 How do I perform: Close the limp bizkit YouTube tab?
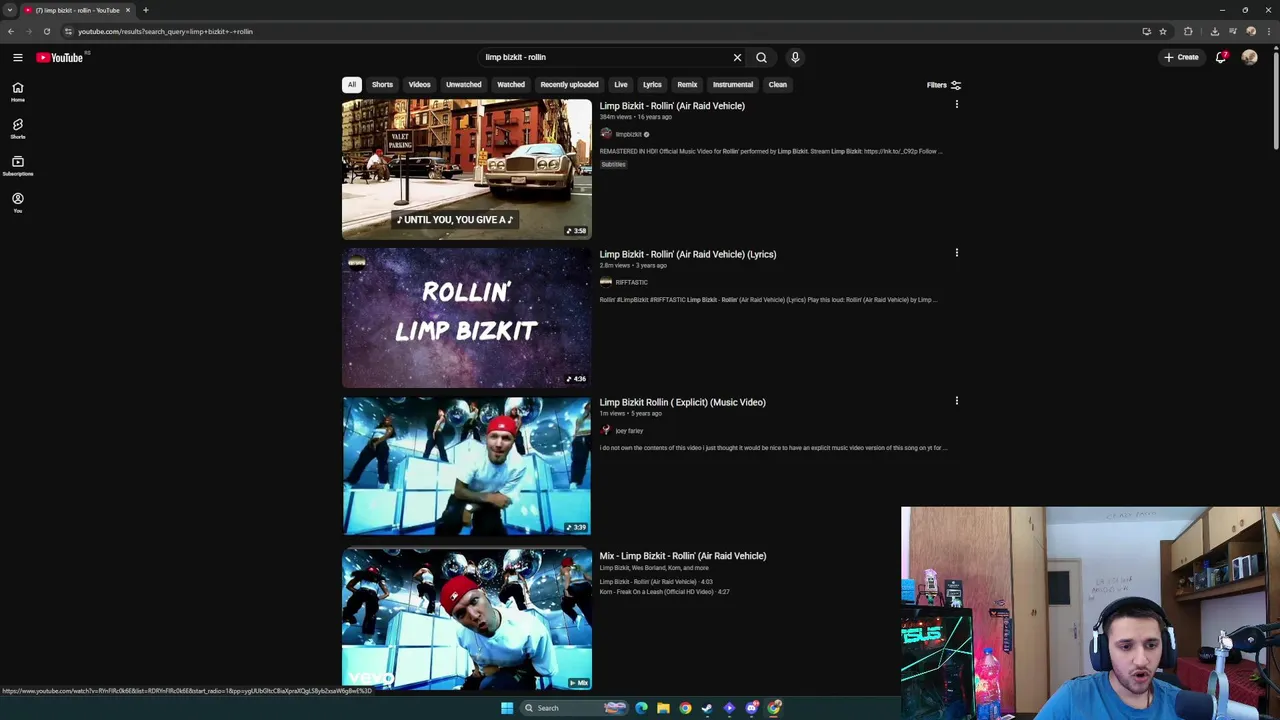coord(128,10)
